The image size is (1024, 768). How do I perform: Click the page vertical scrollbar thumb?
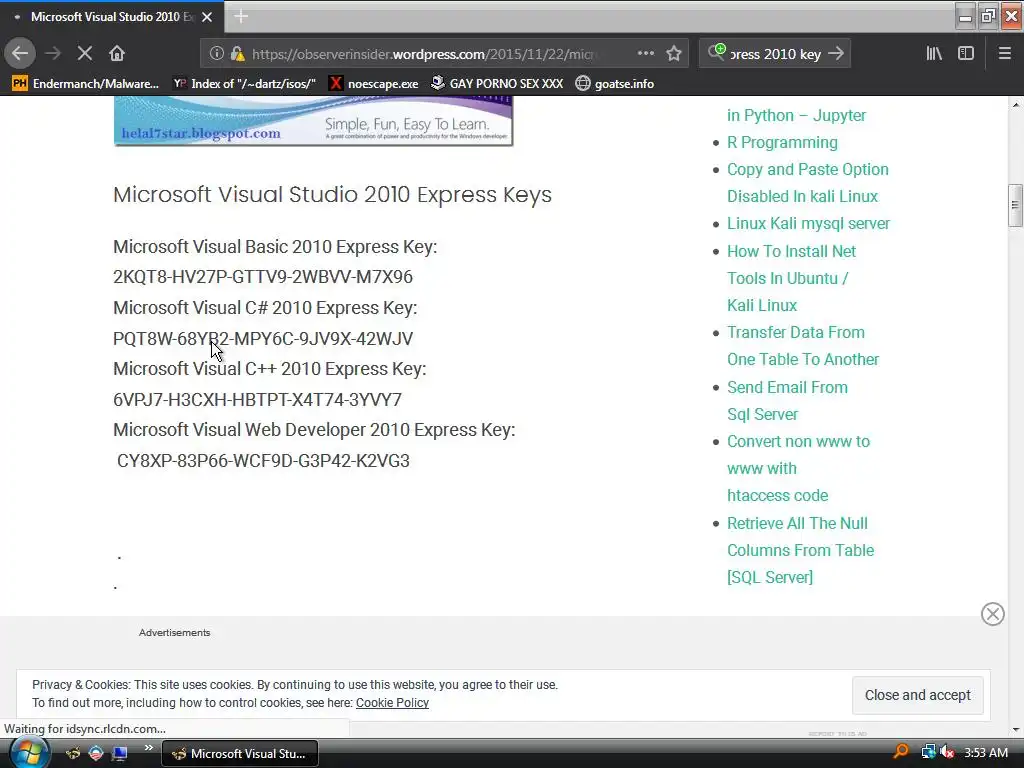pyautogui.click(x=1015, y=206)
